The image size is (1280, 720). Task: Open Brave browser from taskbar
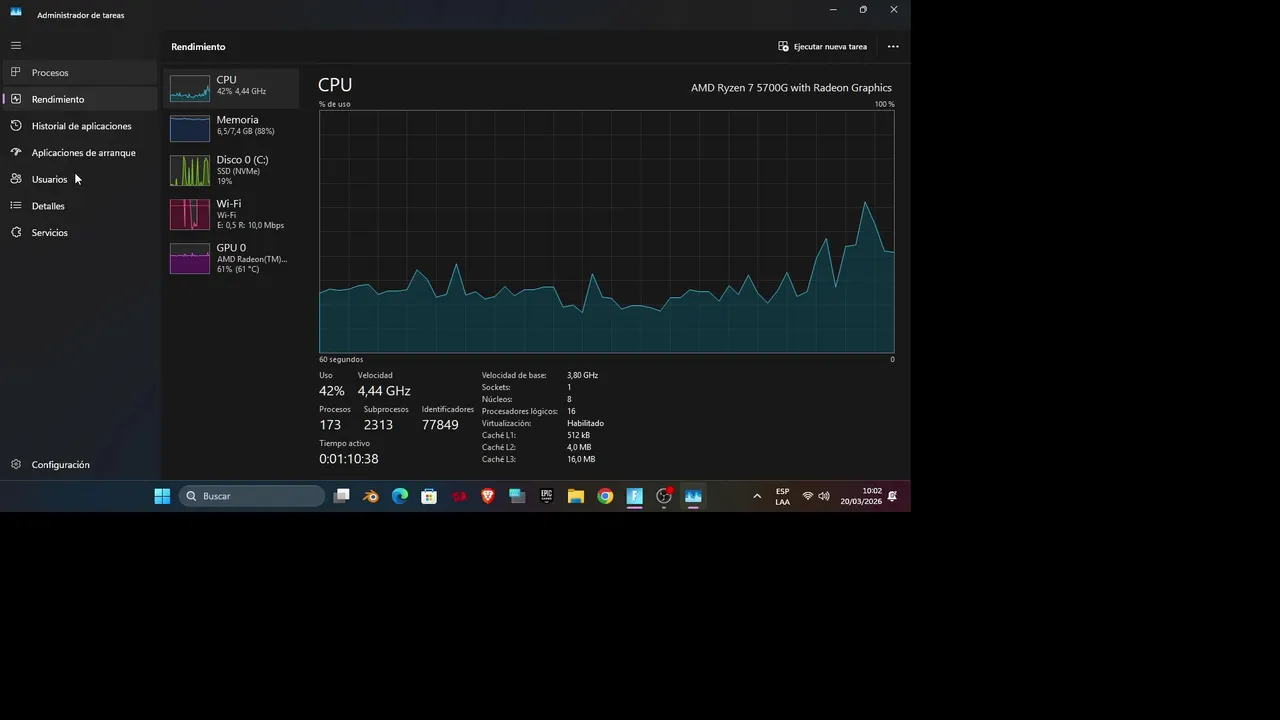[488, 496]
